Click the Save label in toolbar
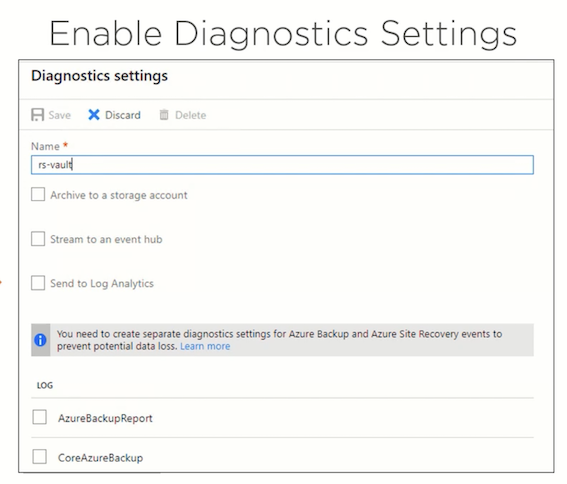 pos(60,115)
